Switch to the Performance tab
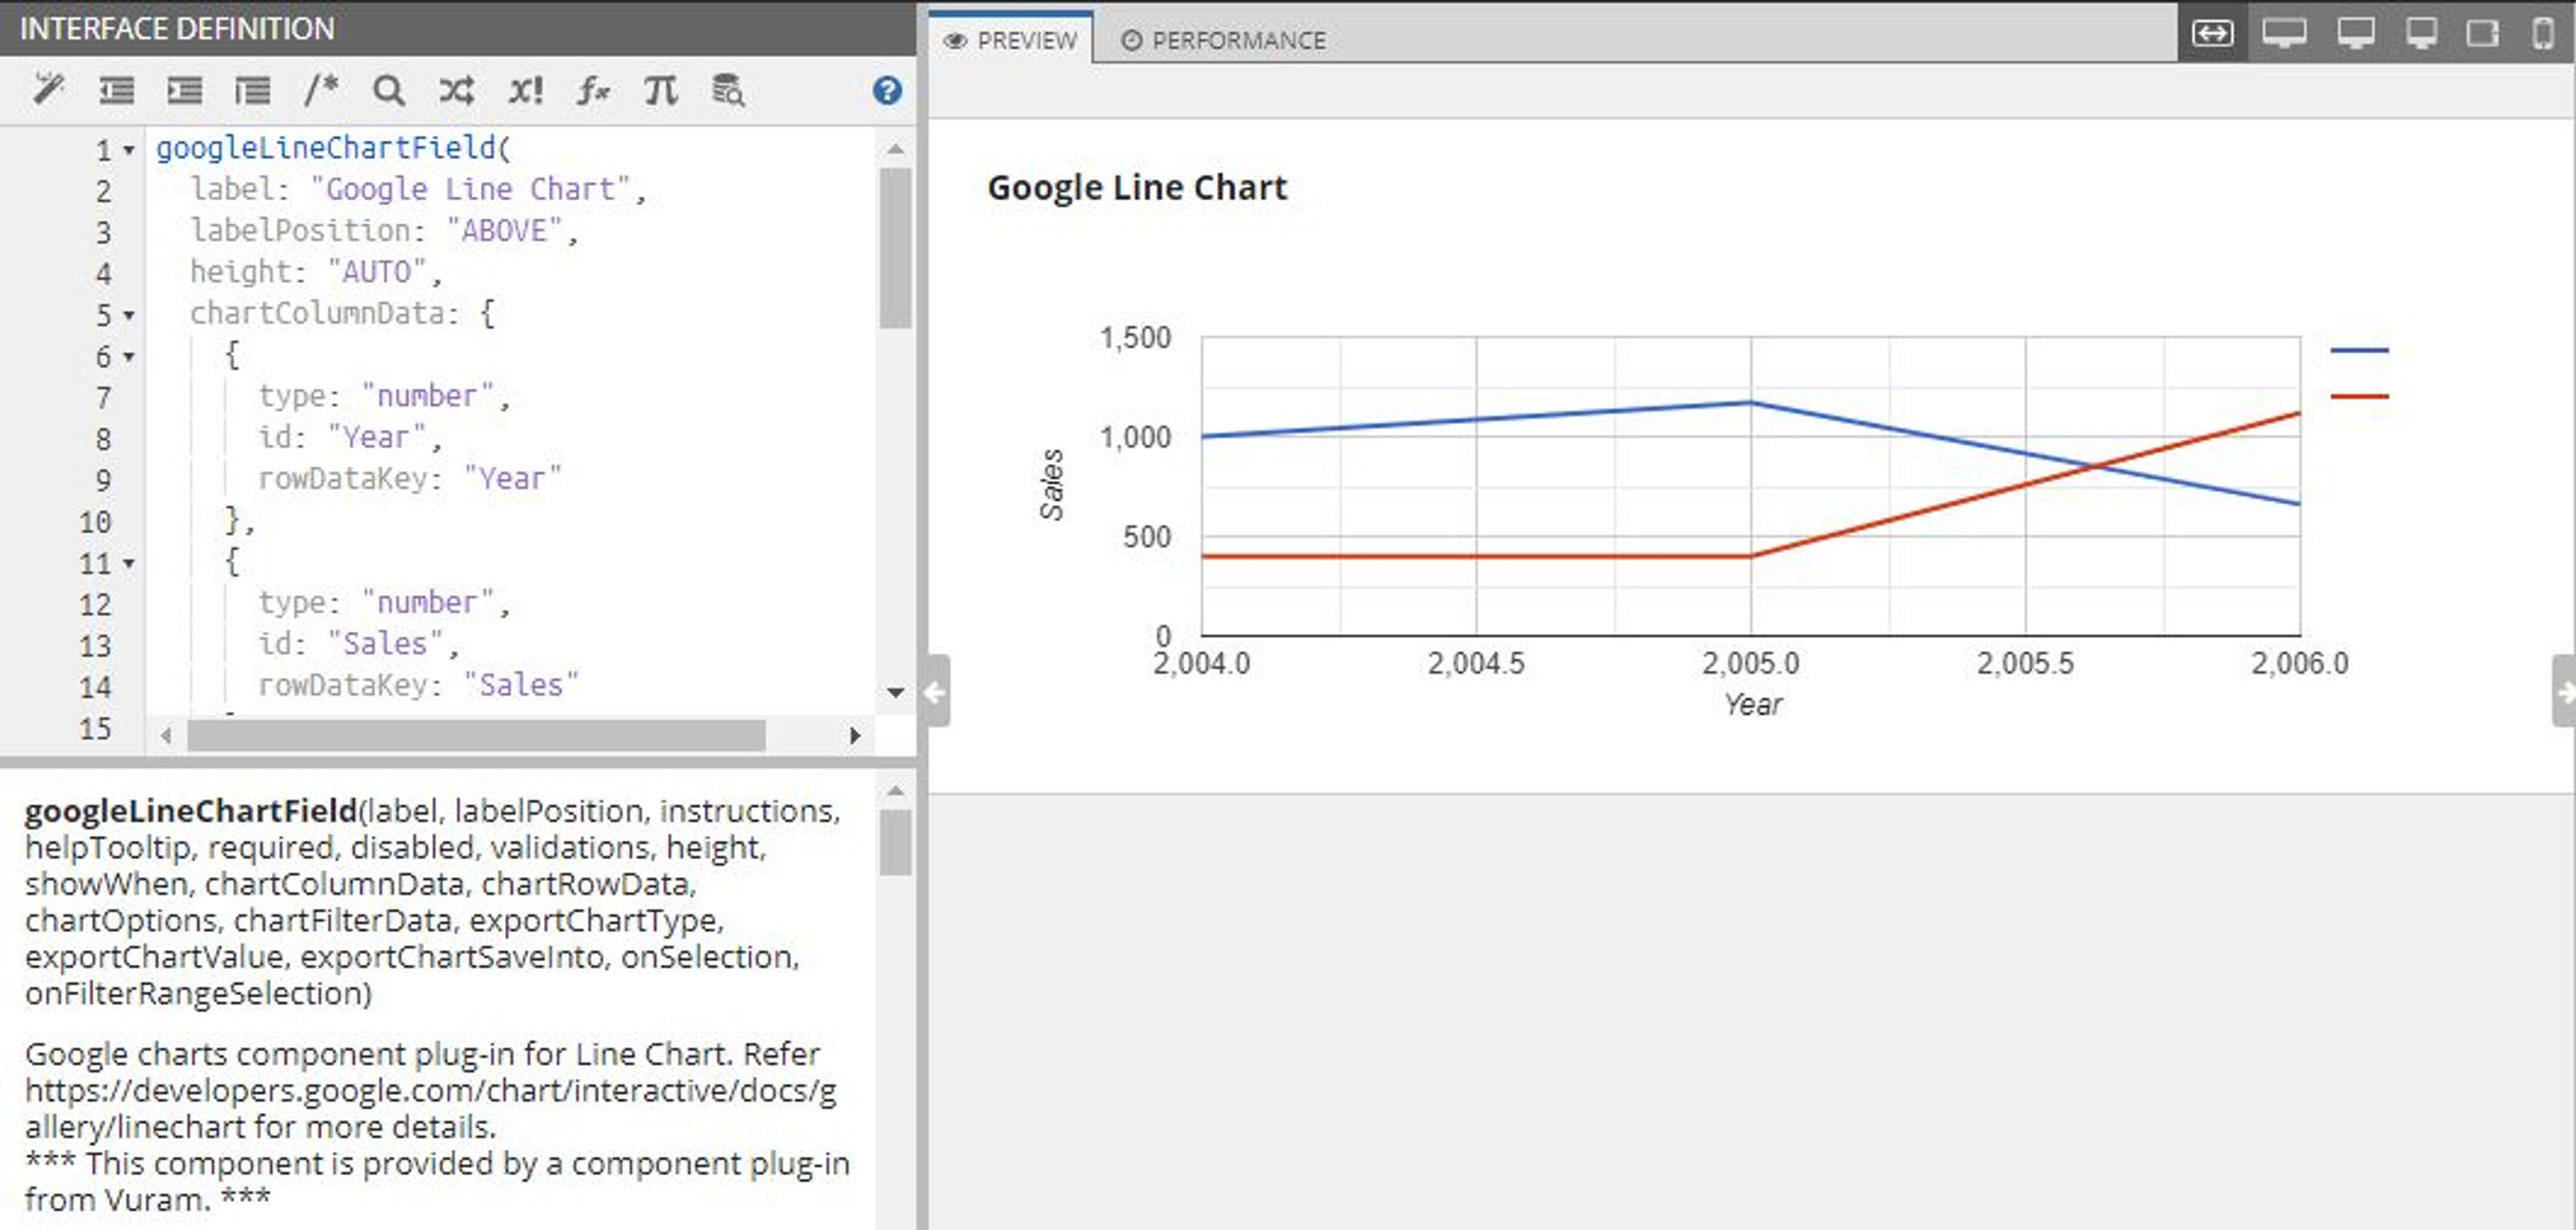Screen dimensions: 2576x1230 (1224, 40)
